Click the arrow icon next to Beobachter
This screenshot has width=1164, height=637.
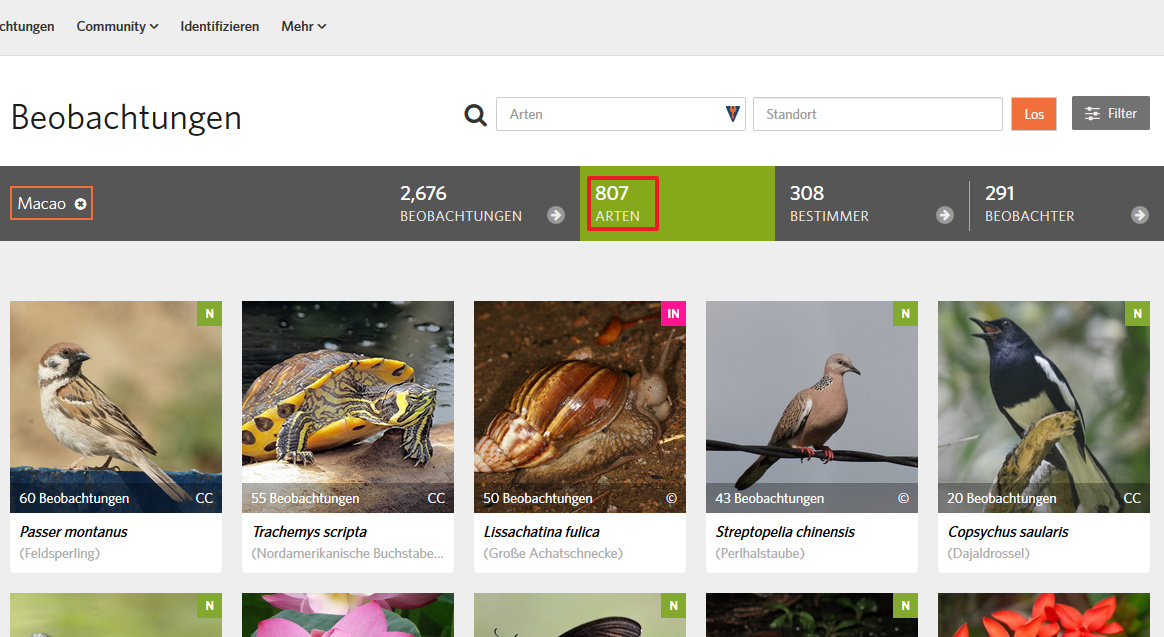tap(1140, 215)
